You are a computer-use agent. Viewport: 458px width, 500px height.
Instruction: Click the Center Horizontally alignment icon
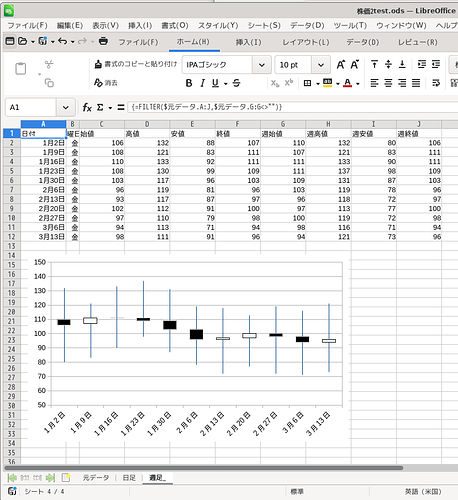(x=388, y=83)
